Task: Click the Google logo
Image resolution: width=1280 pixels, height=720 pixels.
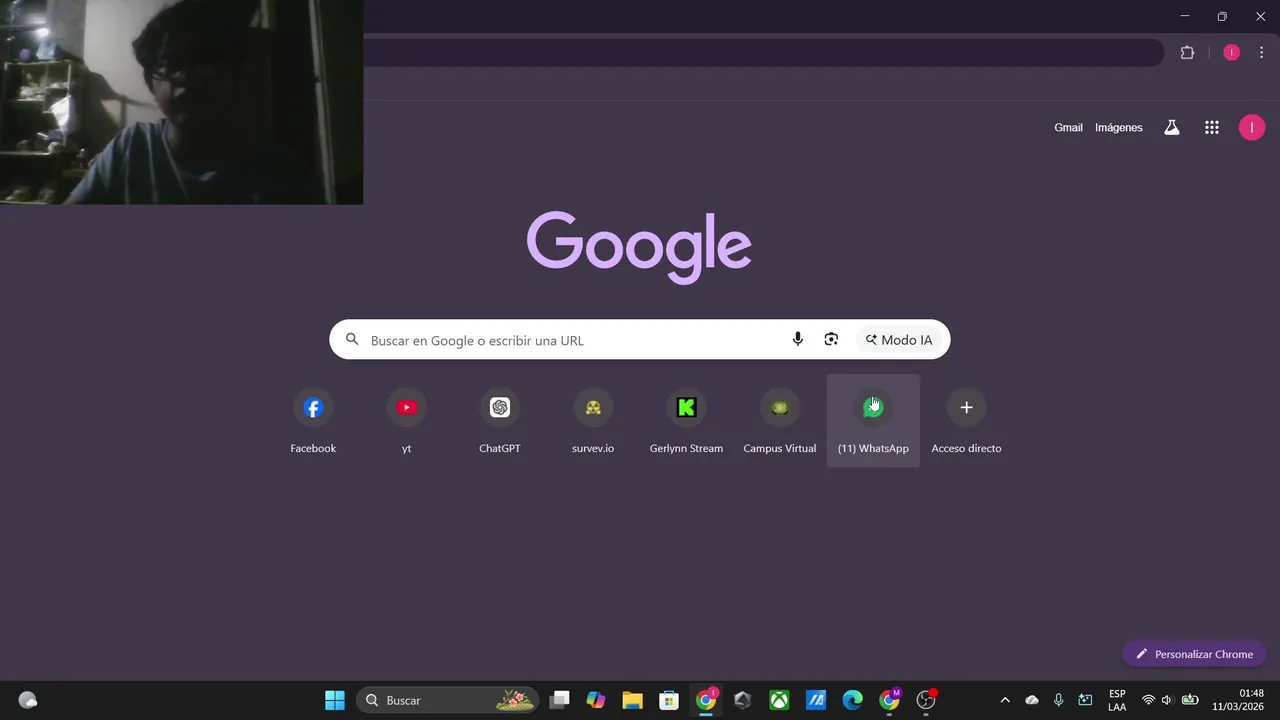Action: point(639,247)
